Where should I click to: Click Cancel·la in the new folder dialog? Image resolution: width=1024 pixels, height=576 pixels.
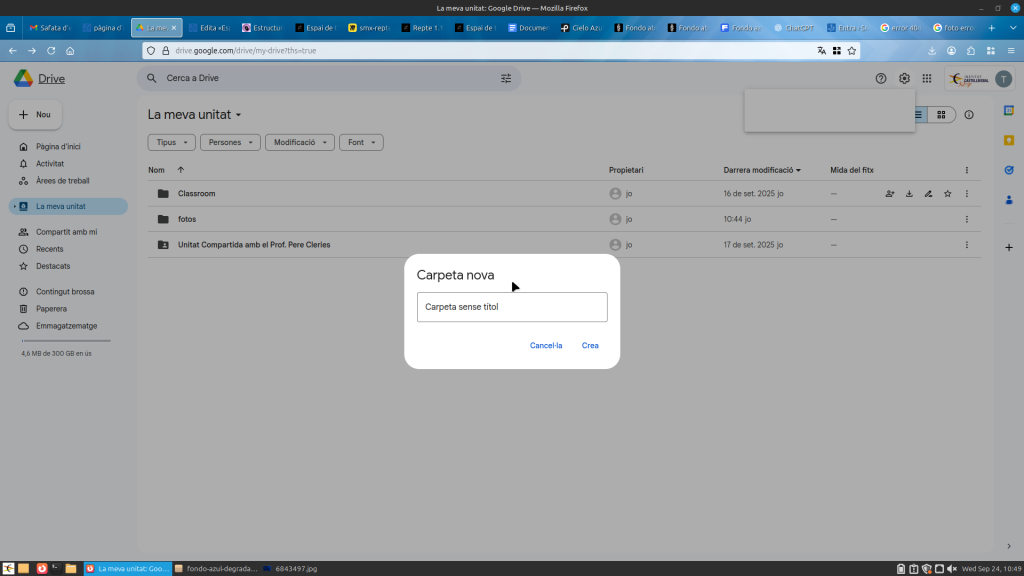point(546,346)
